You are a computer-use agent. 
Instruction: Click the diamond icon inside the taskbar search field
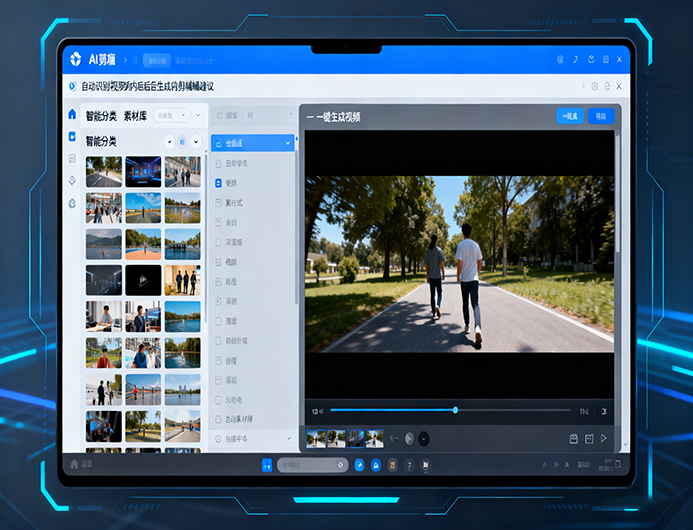(340, 465)
